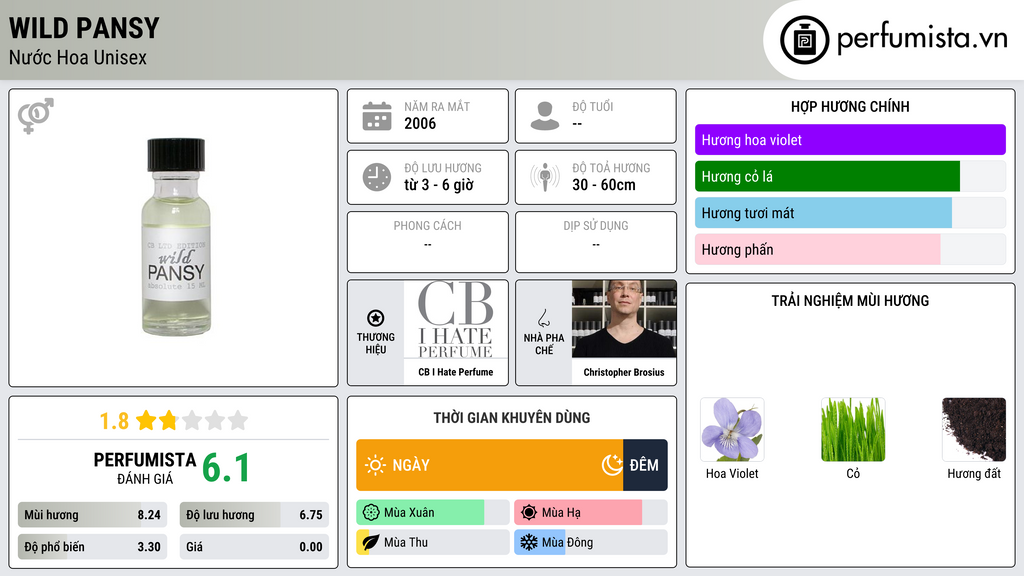Image resolution: width=1024 pixels, height=576 pixels.
Task: Click the Mùa Hạ season bar
Action: (x=591, y=513)
